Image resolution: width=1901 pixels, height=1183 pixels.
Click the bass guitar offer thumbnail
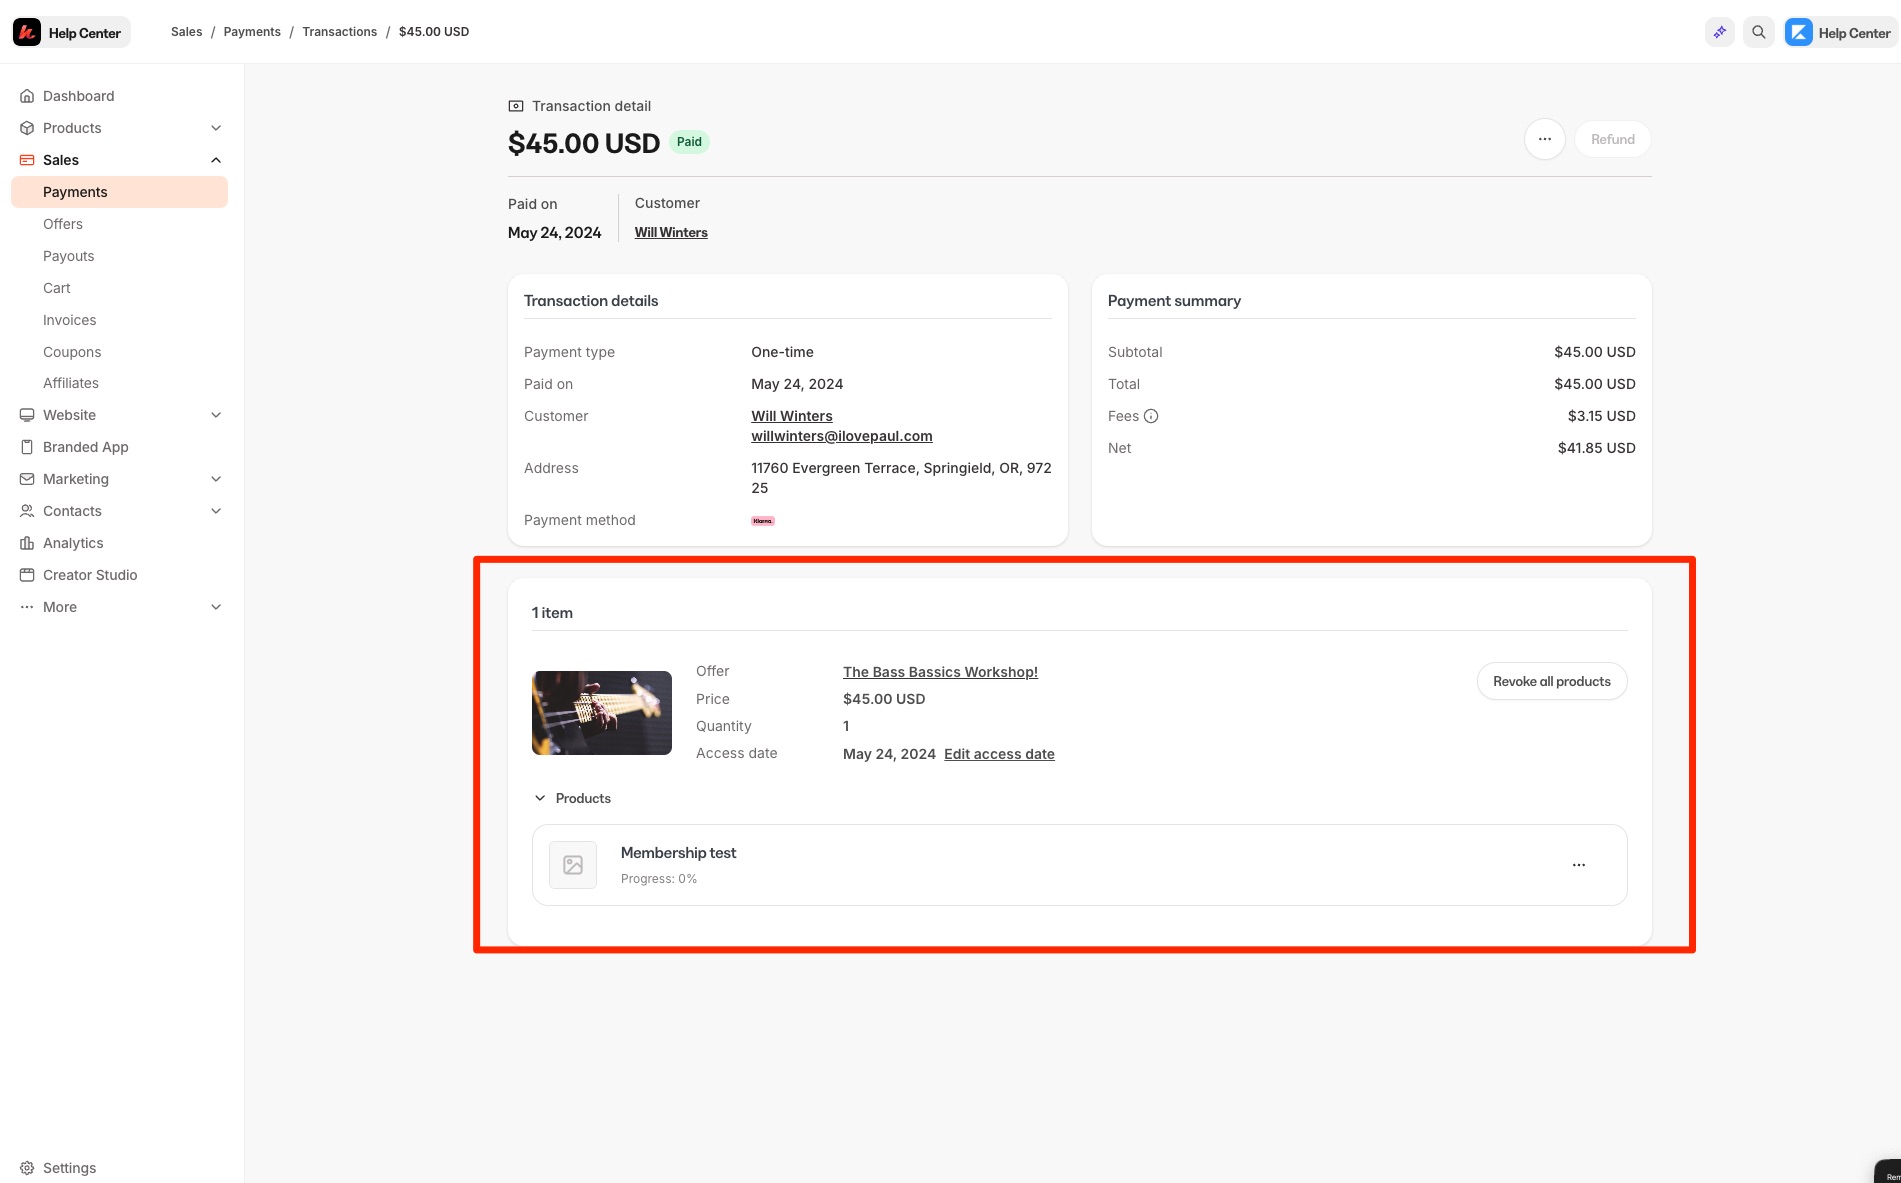coord(602,713)
